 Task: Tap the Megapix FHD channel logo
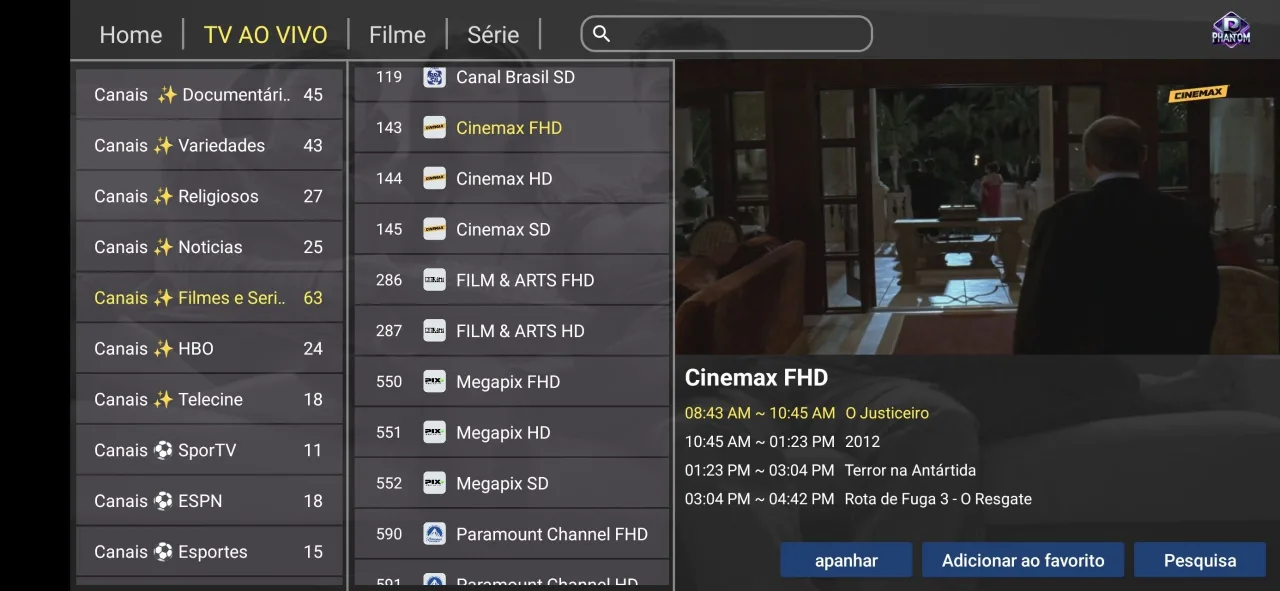coord(434,382)
